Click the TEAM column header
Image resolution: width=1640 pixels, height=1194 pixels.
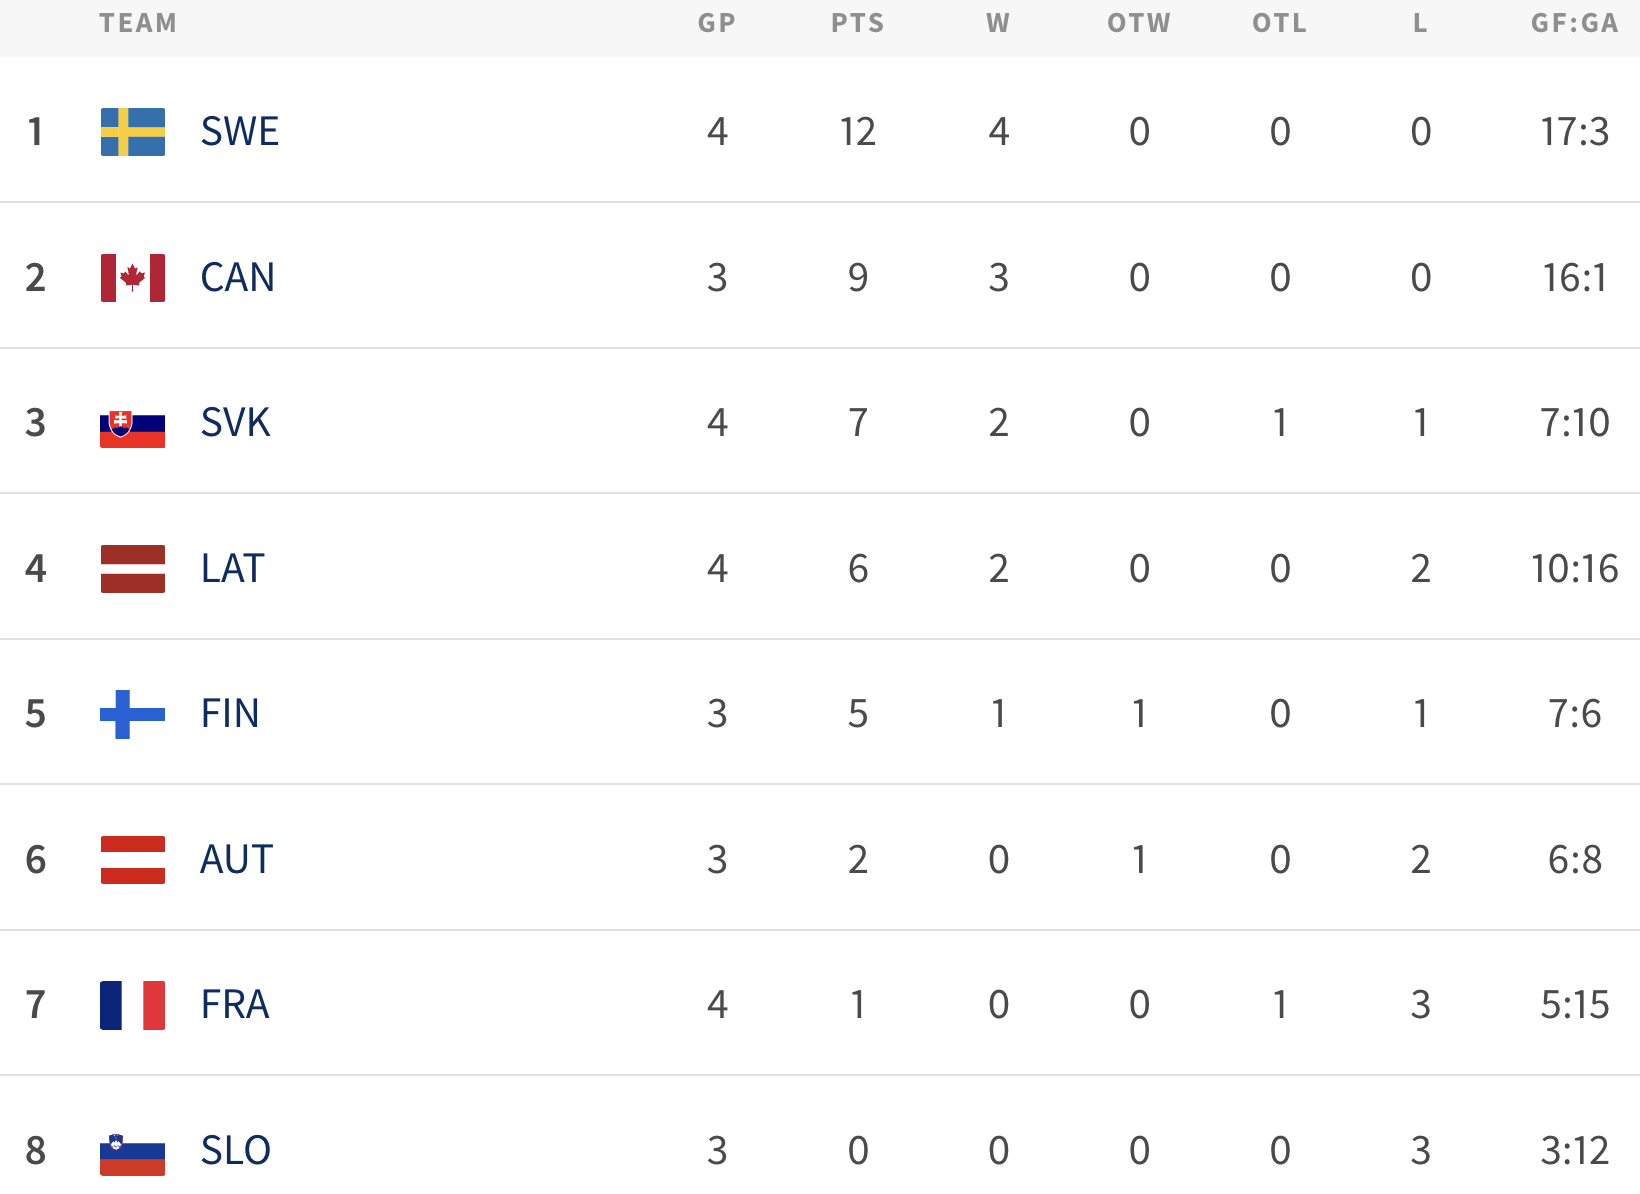click(x=138, y=23)
